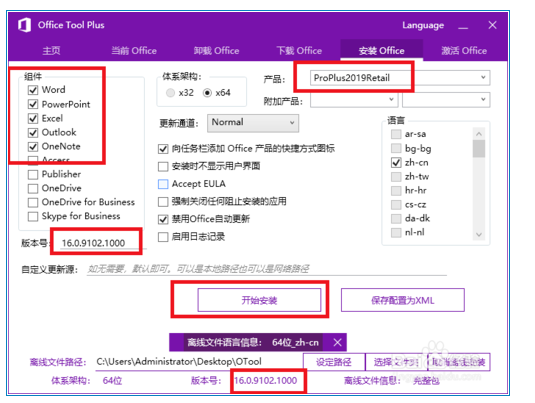This screenshot has width=535, height=403.
Task: Open the first 附加产品 dropdown
Action: [354, 100]
